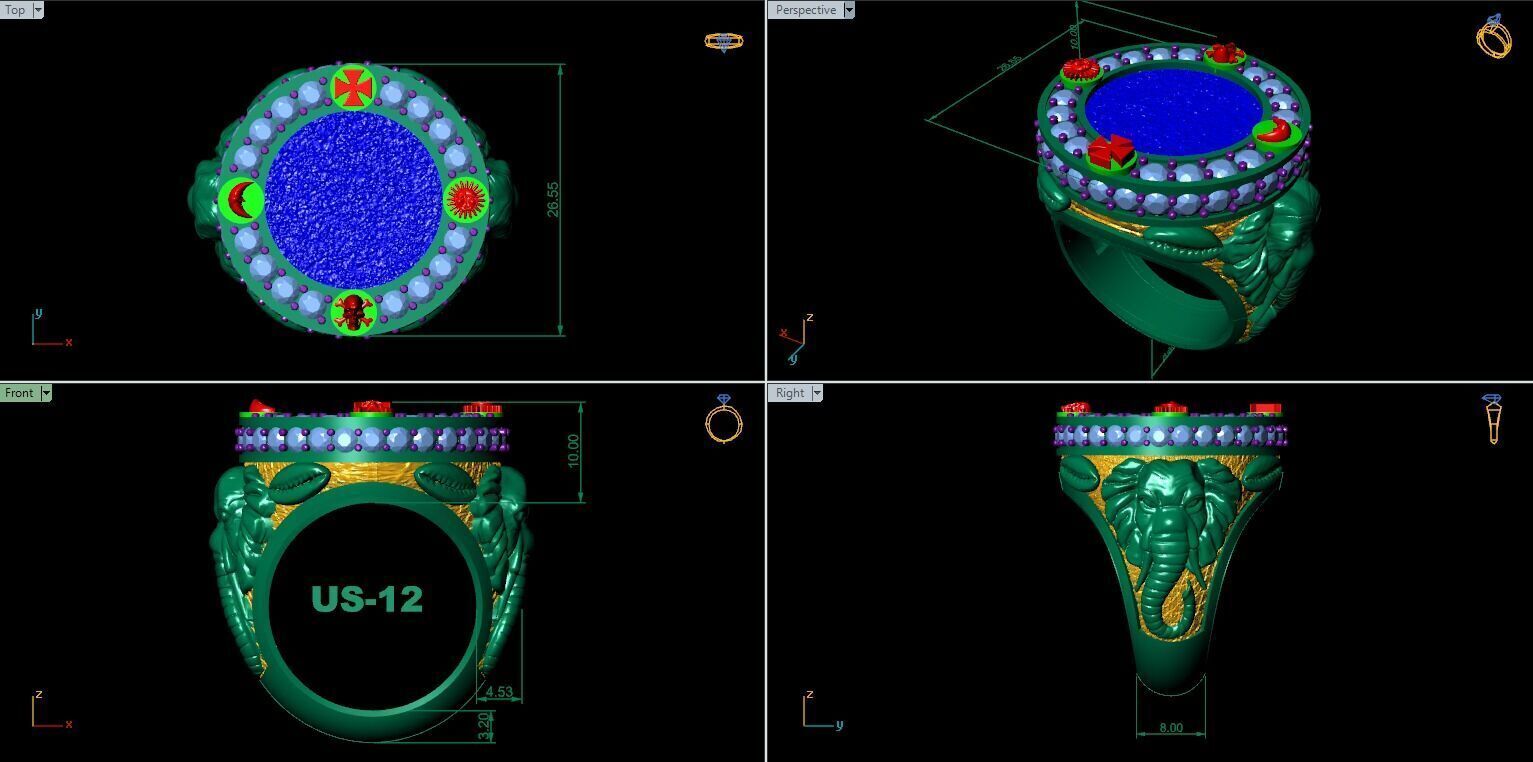
Task: Open the Front viewport dropdown arrow
Action: coord(45,393)
